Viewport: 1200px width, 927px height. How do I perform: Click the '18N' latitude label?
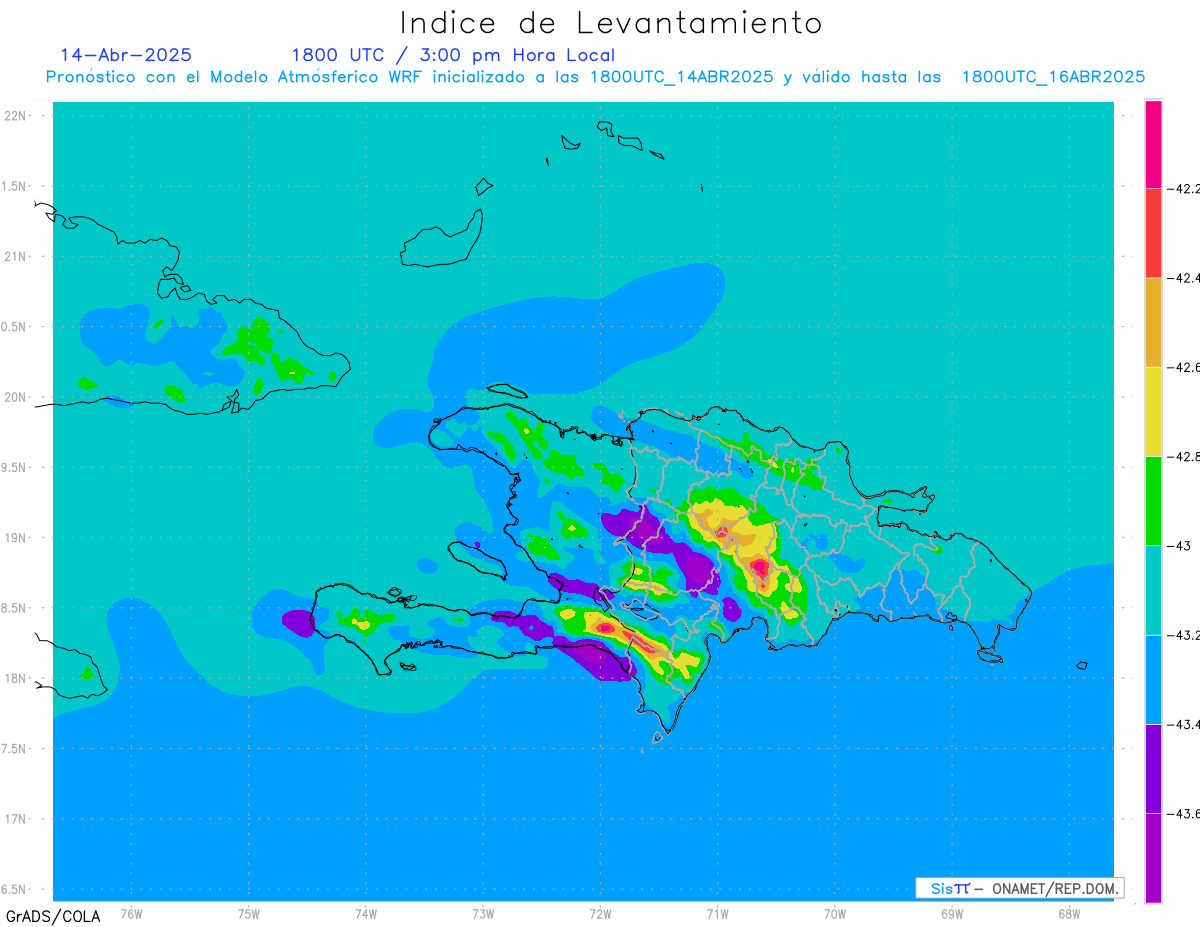(17, 679)
